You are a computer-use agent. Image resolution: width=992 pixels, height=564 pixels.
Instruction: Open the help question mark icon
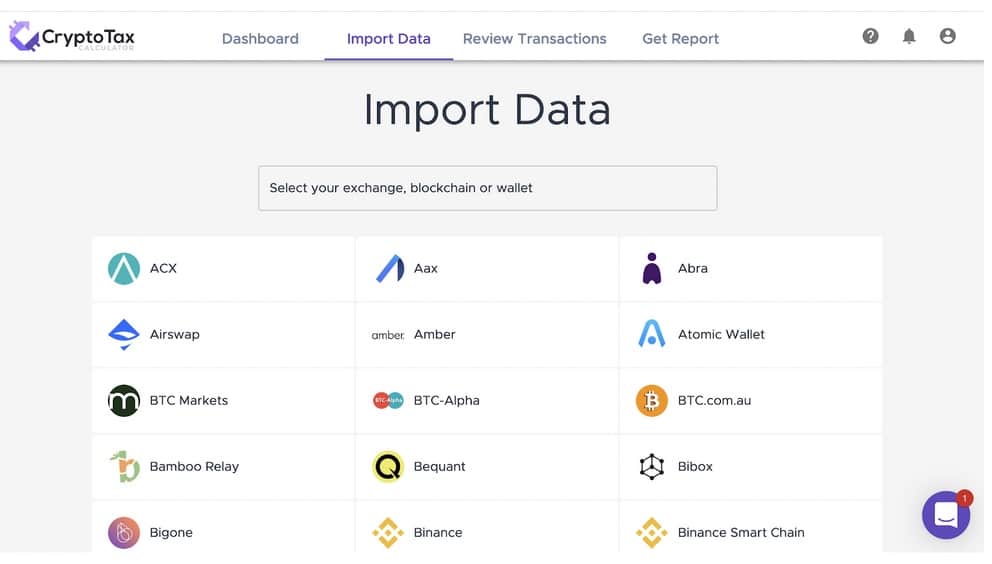(x=870, y=36)
